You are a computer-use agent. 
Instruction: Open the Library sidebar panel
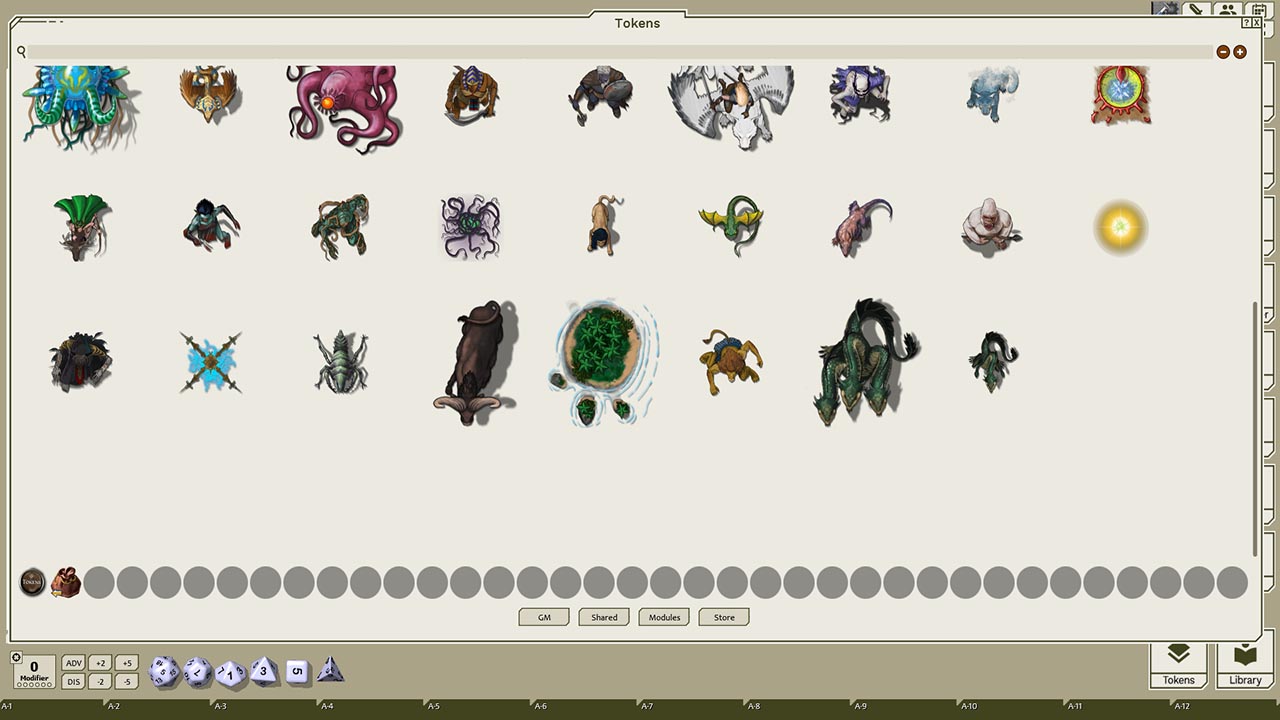click(x=1245, y=664)
